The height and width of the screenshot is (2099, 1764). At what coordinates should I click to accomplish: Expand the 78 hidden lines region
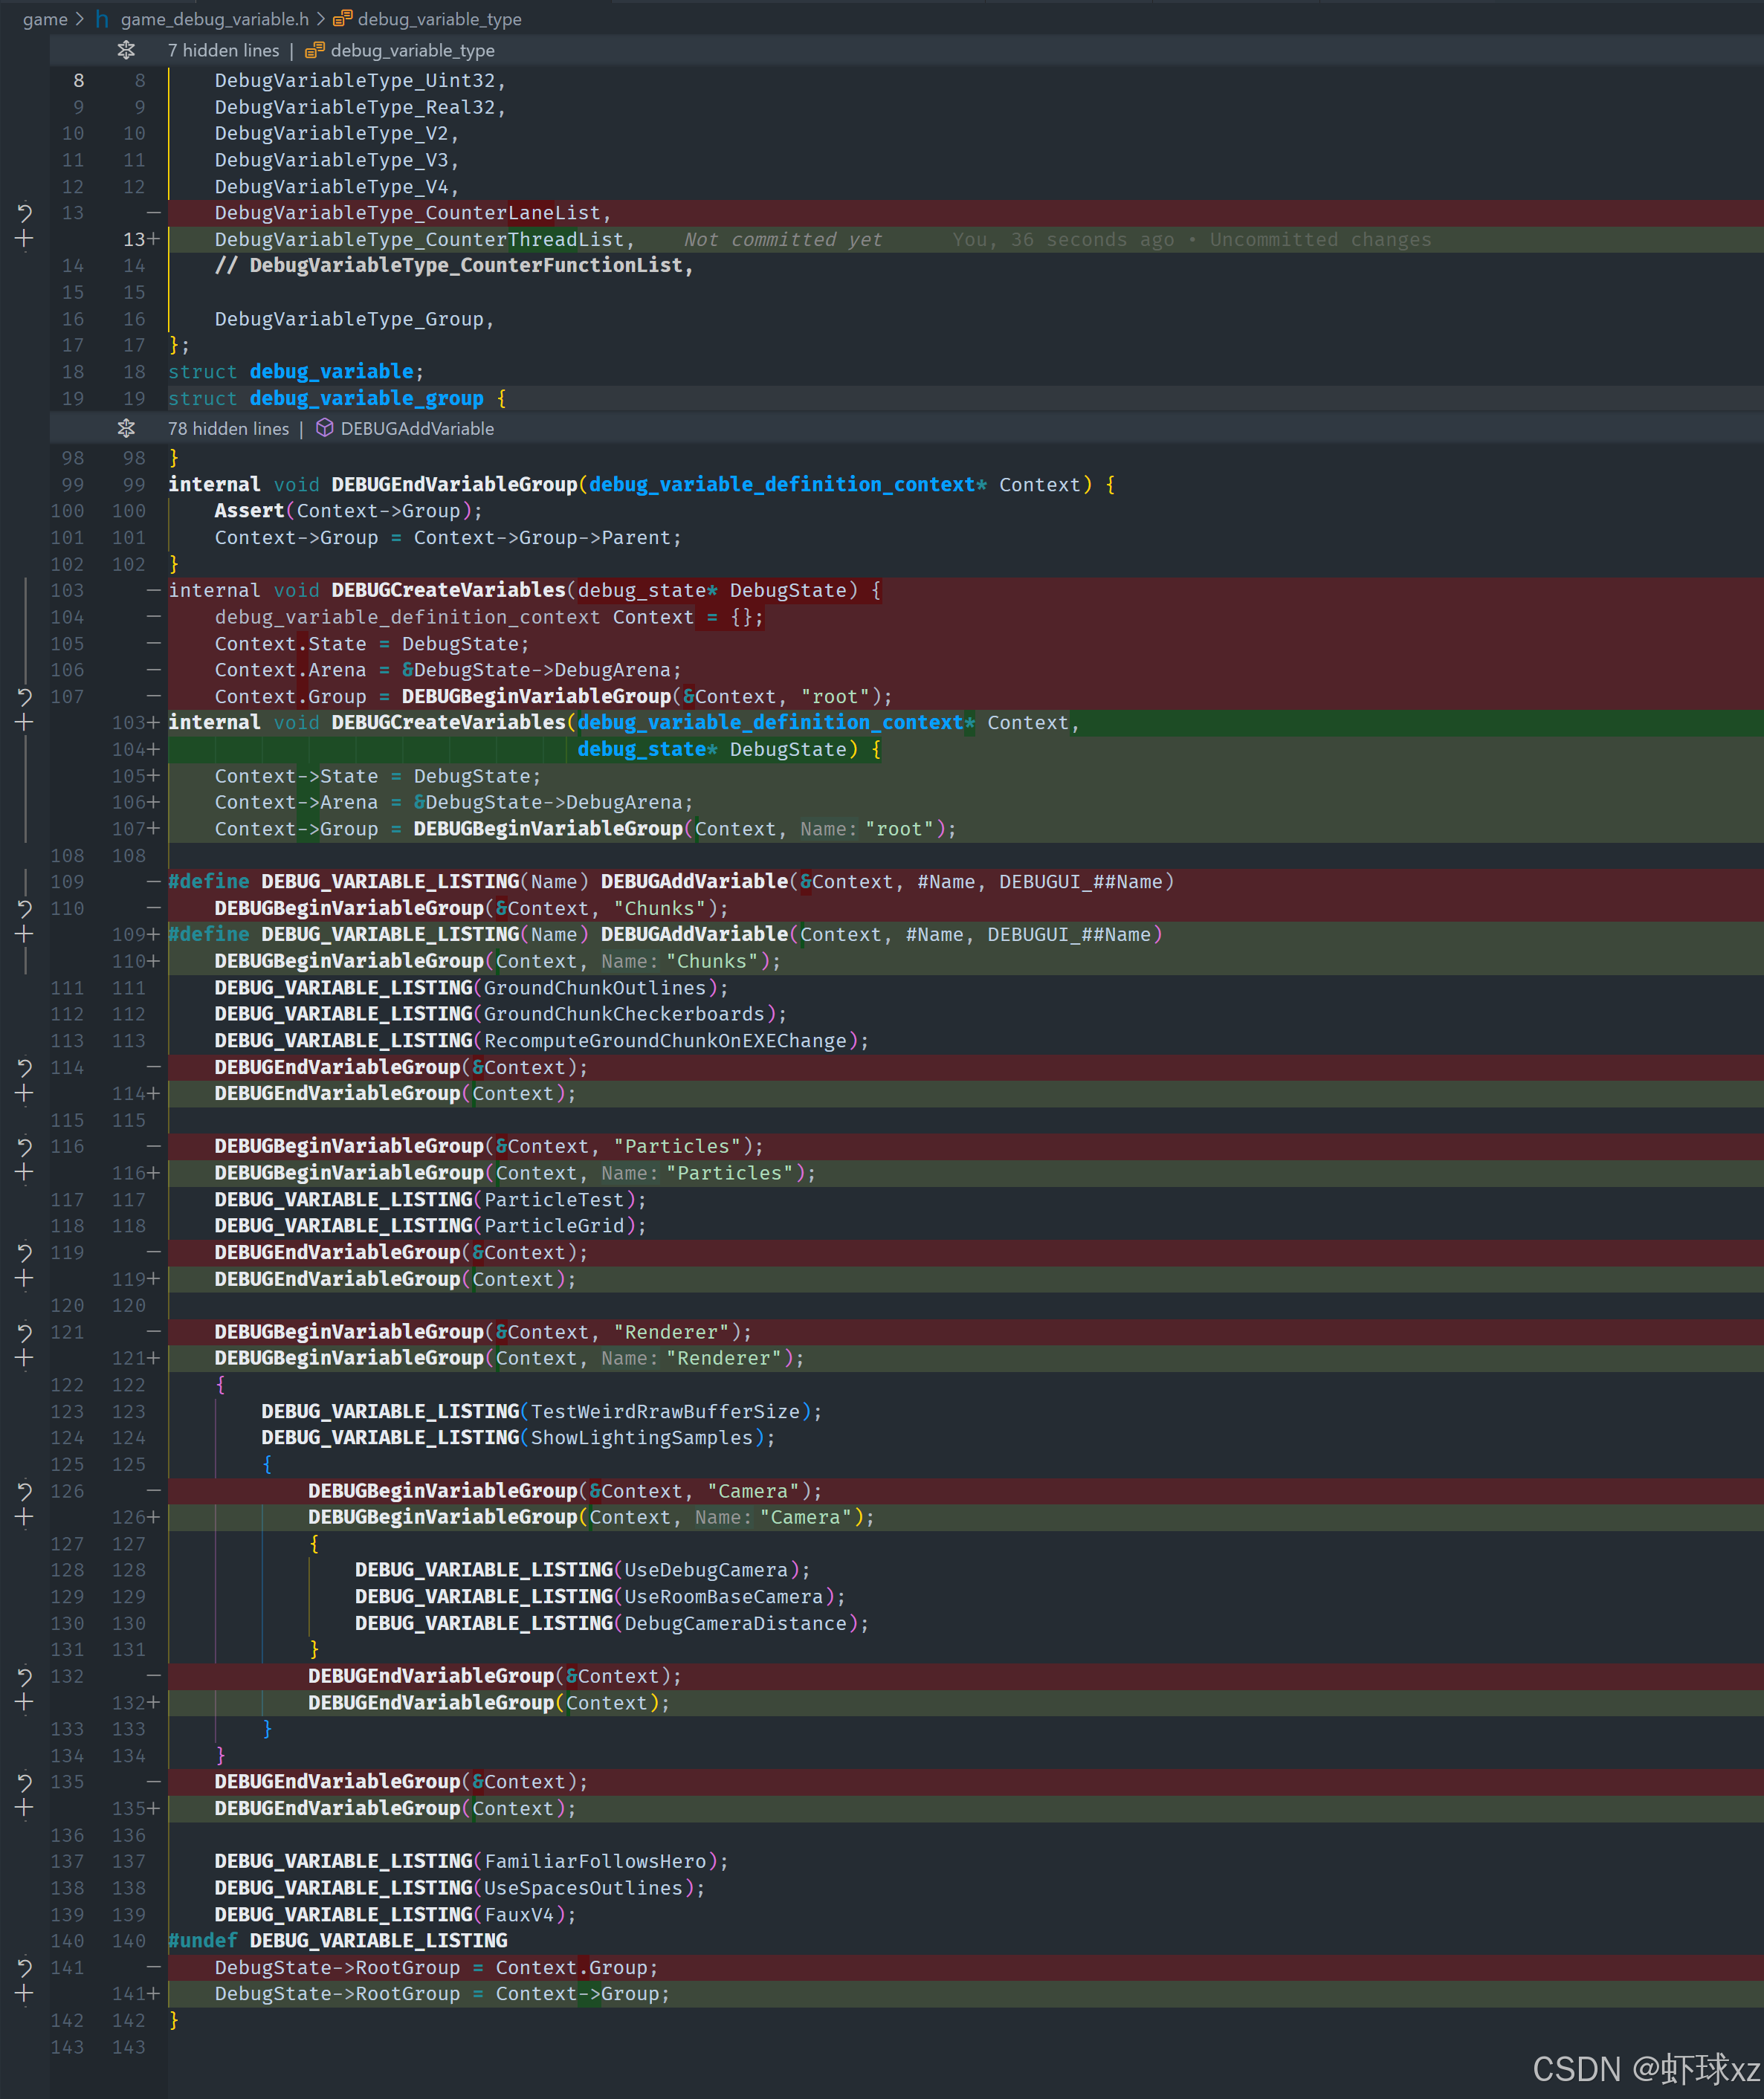126,428
